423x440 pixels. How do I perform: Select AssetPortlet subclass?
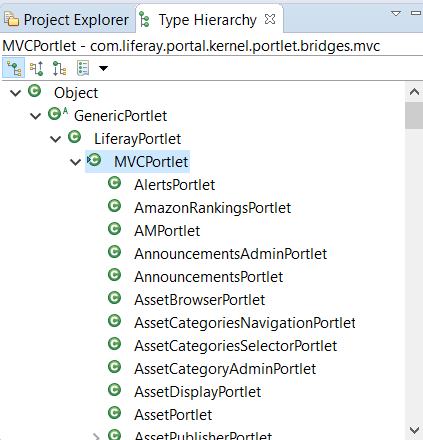(x=173, y=415)
